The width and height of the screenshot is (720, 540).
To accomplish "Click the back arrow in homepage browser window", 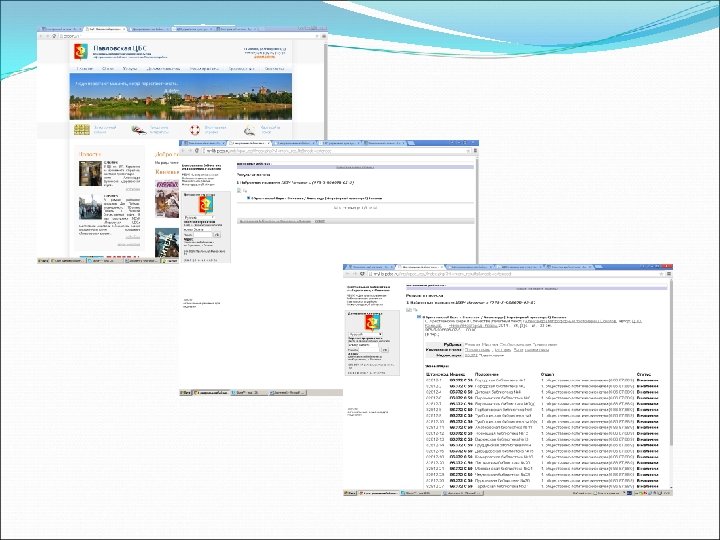I will (x=42, y=36).
